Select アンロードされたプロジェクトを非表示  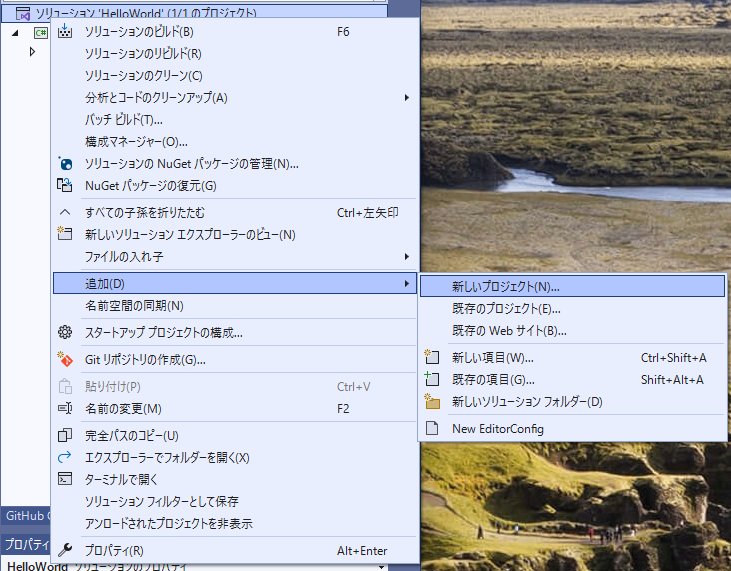[x=235, y=523]
